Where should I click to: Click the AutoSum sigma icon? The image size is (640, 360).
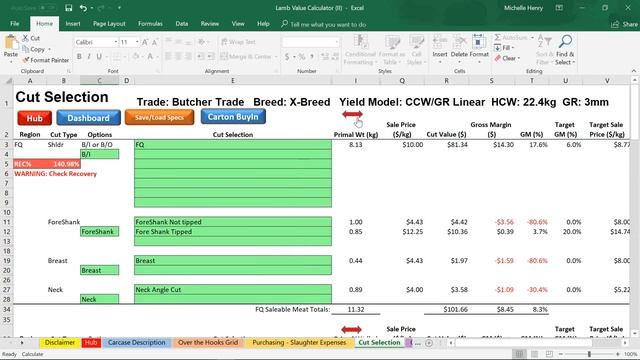[x=498, y=38]
